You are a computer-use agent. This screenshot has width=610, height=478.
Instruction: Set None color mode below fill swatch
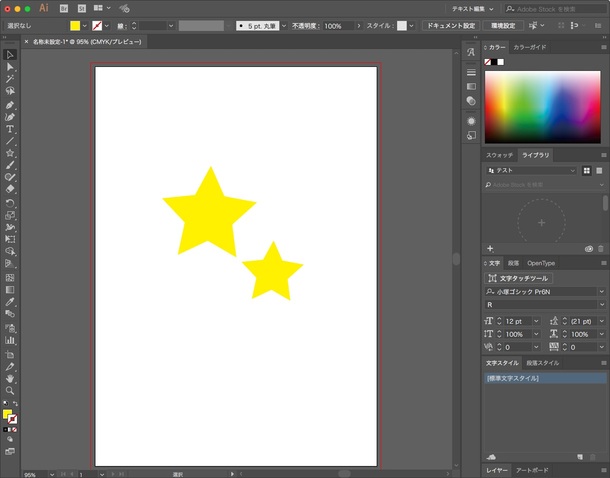[x=14, y=430]
